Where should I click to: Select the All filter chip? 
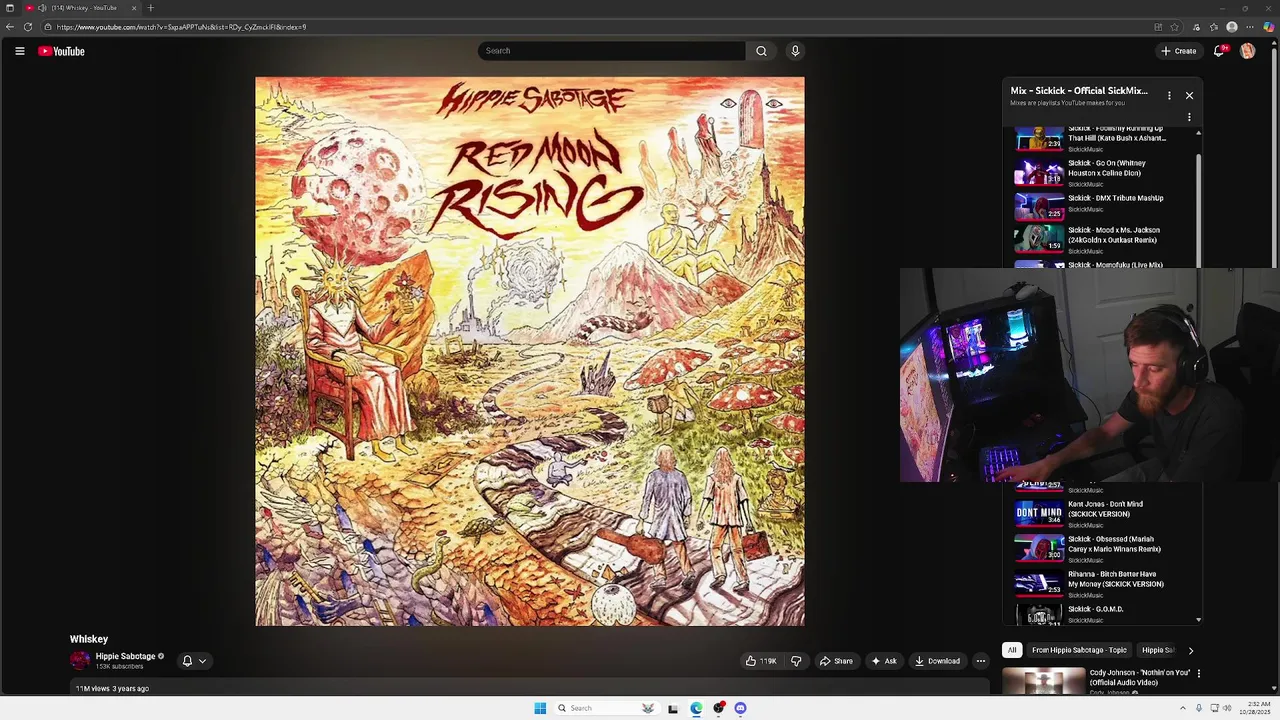(1012, 650)
